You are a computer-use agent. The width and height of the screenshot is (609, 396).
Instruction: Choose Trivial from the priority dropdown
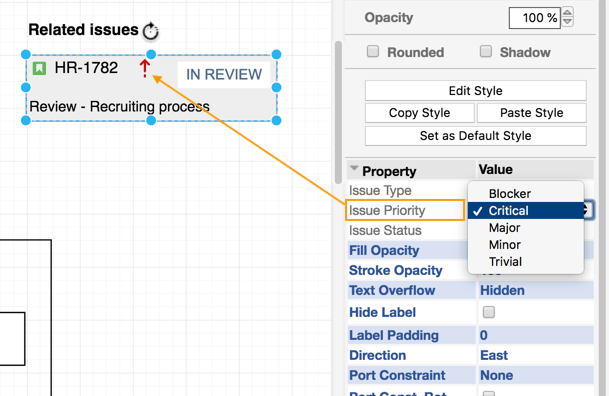coord(526,262)
